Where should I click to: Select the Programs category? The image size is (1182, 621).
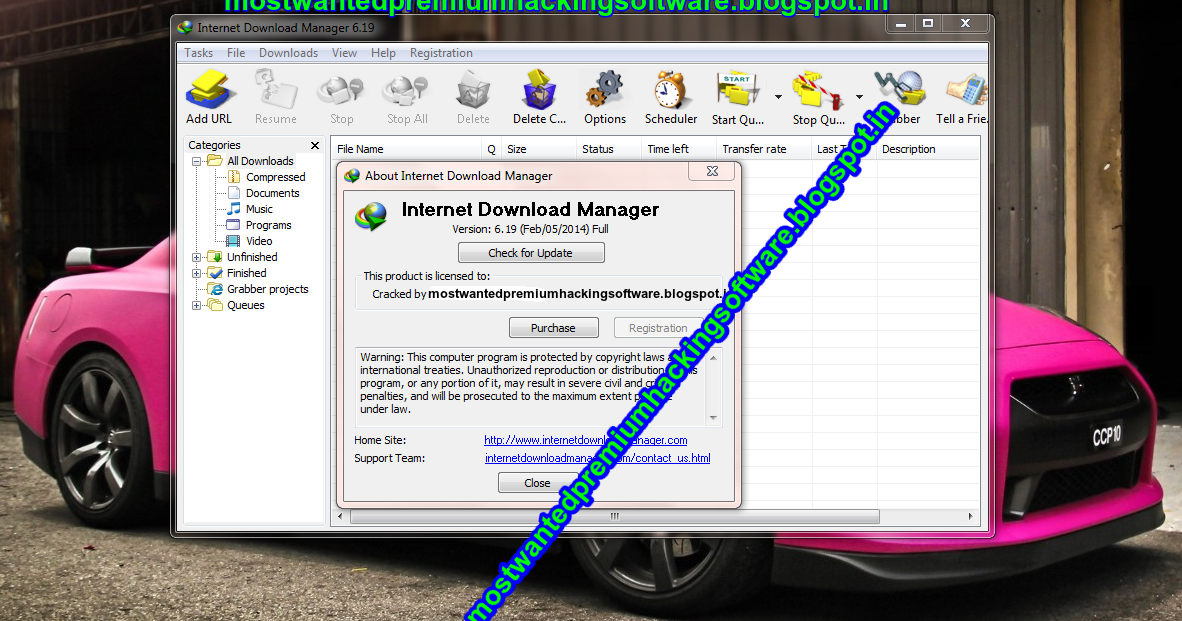[x=268, y=225]
